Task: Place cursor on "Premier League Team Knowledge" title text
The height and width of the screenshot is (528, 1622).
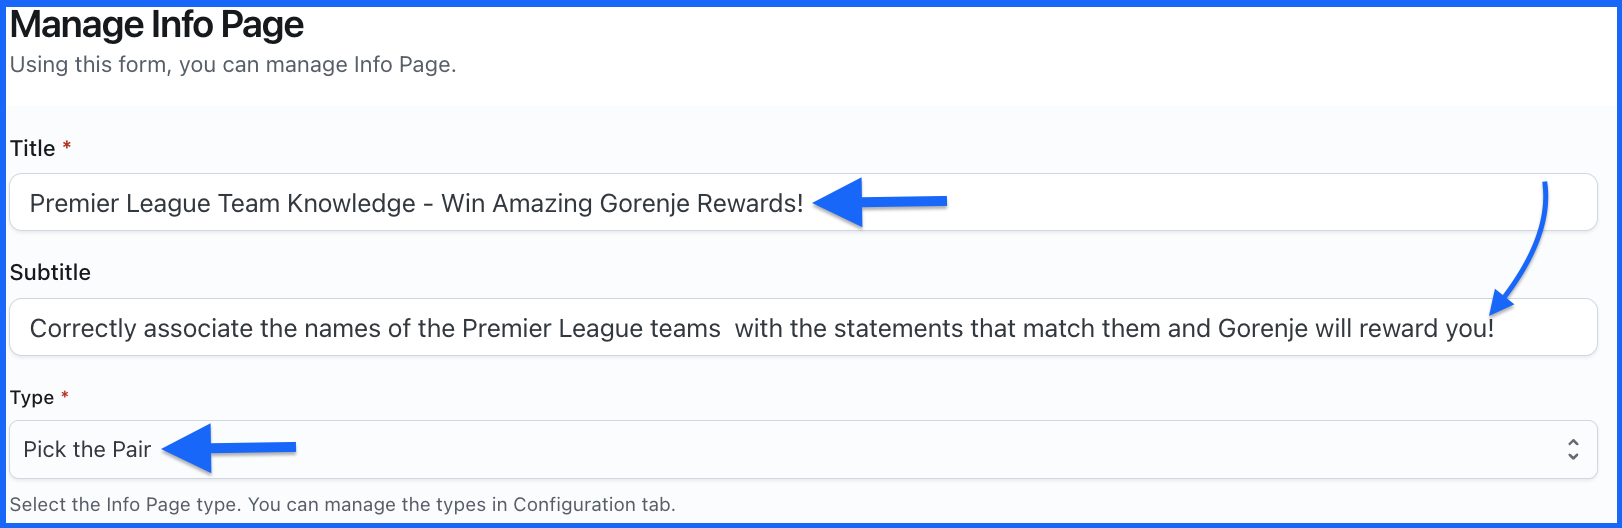Action: point(222,203)
